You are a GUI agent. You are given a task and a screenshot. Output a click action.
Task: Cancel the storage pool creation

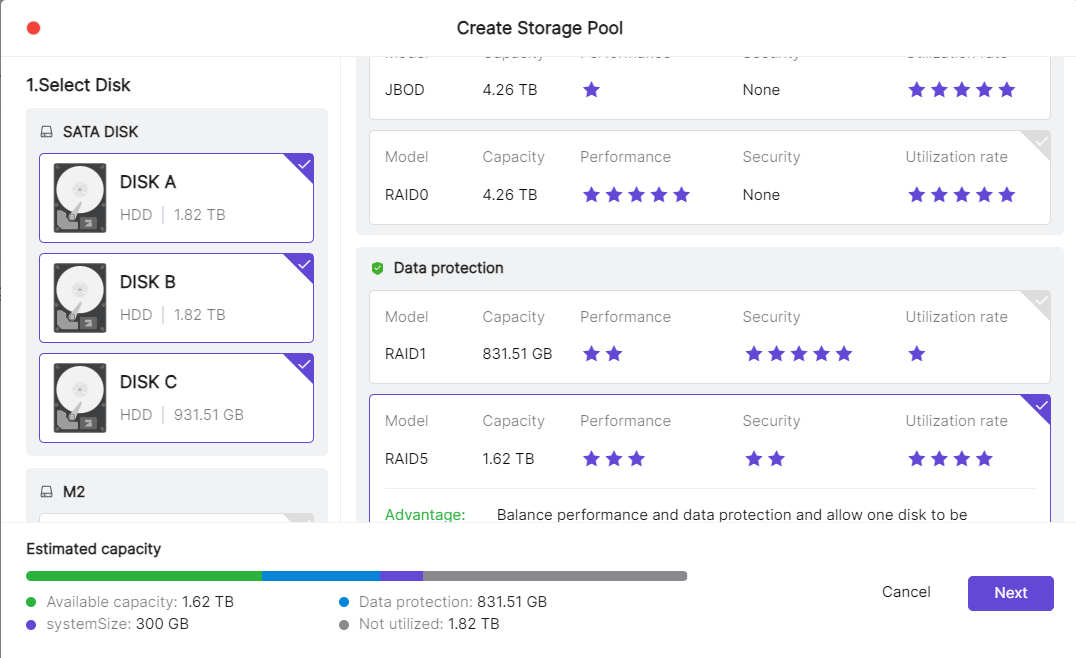(906, 592)
